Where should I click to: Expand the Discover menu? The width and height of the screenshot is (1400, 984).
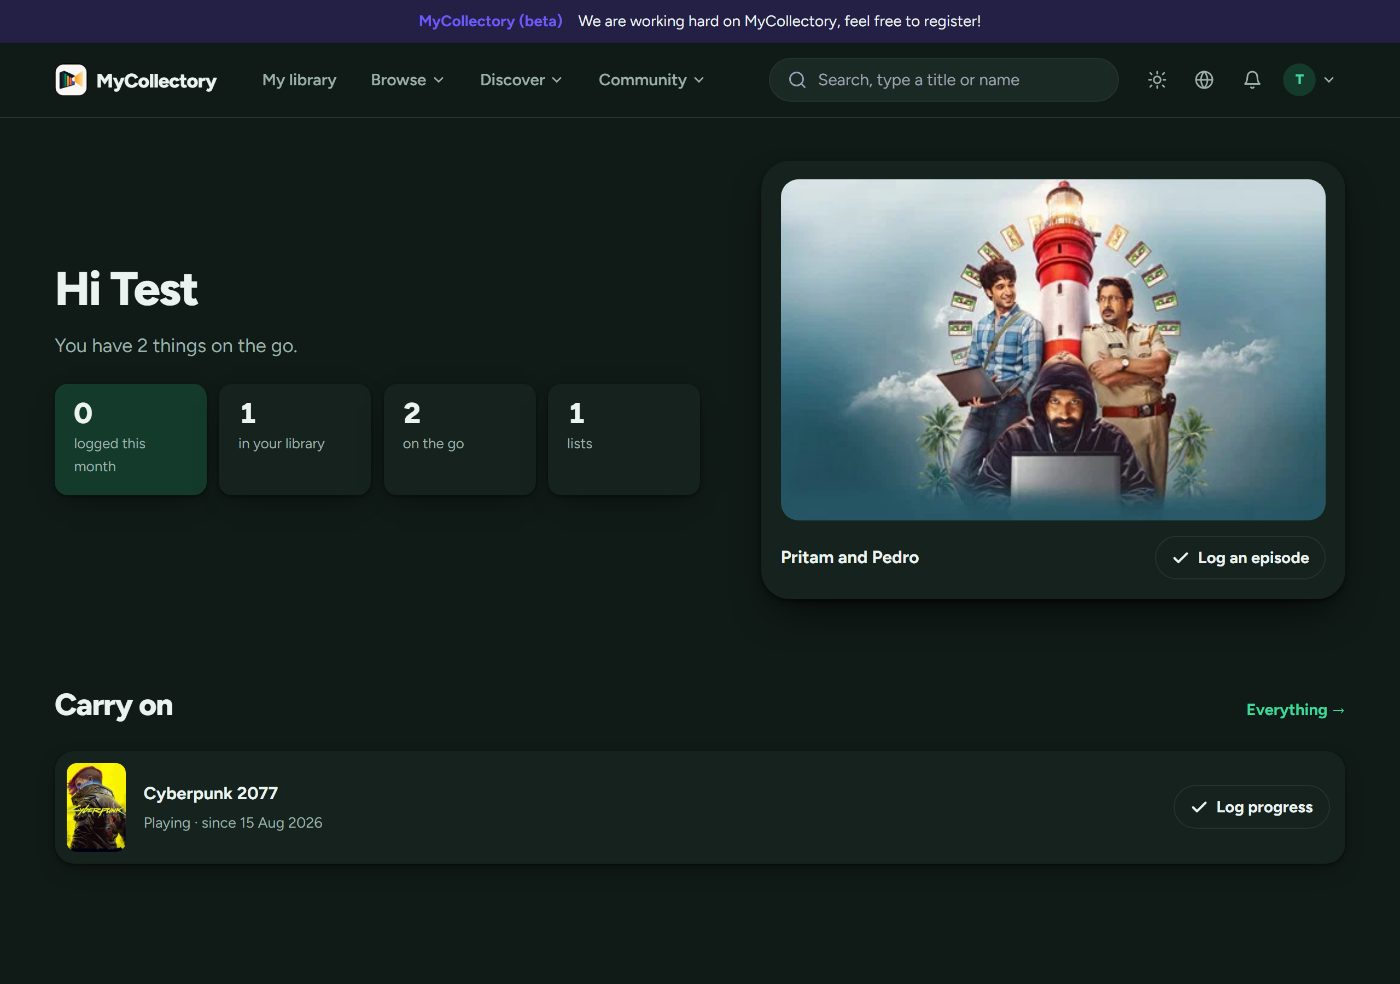[521, 80]
